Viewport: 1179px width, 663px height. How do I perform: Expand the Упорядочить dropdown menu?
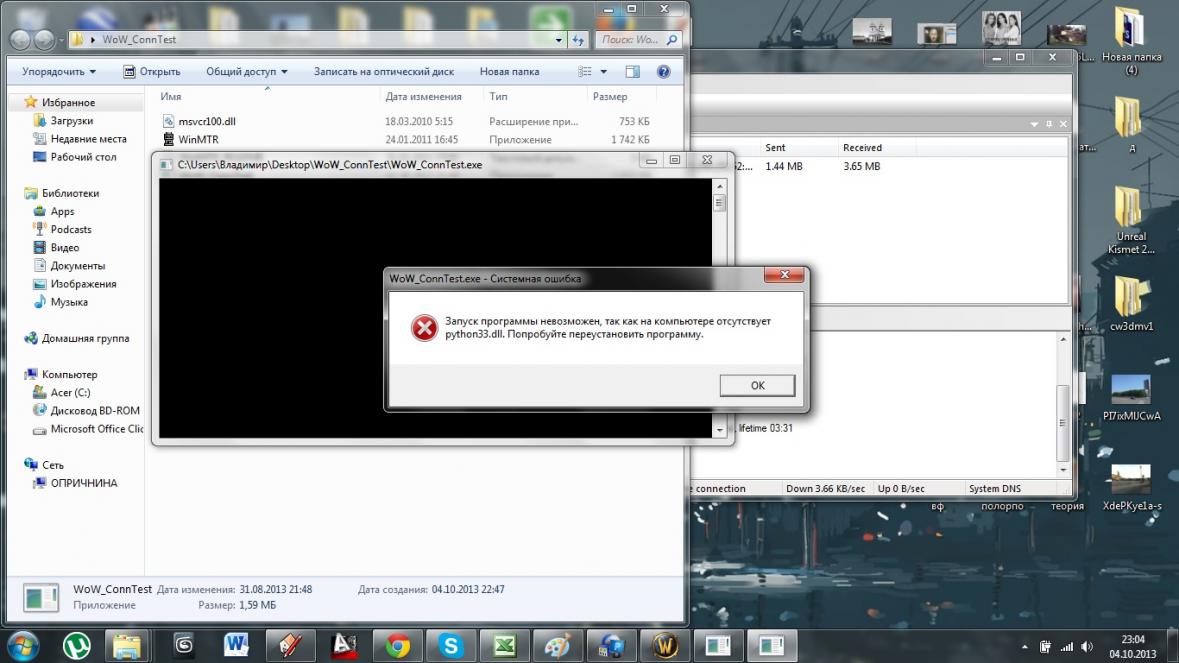pos(59,72)
